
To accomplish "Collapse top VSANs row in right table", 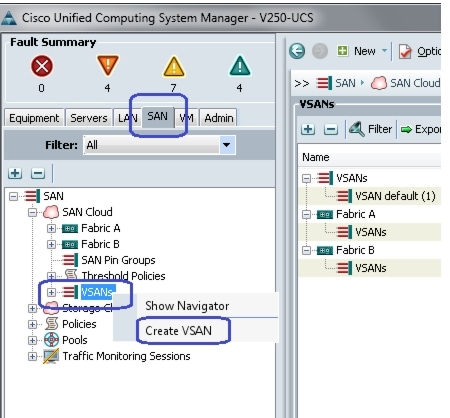I will 306,178.
